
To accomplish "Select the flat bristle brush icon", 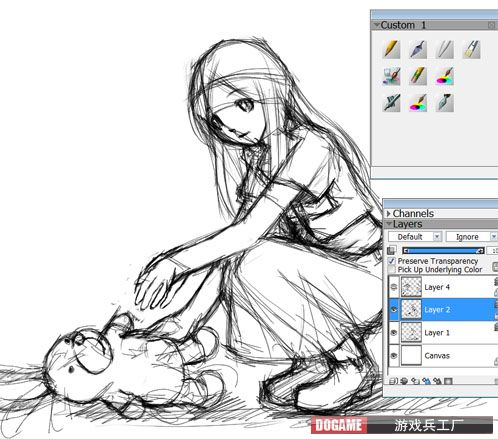I will 471,49.
